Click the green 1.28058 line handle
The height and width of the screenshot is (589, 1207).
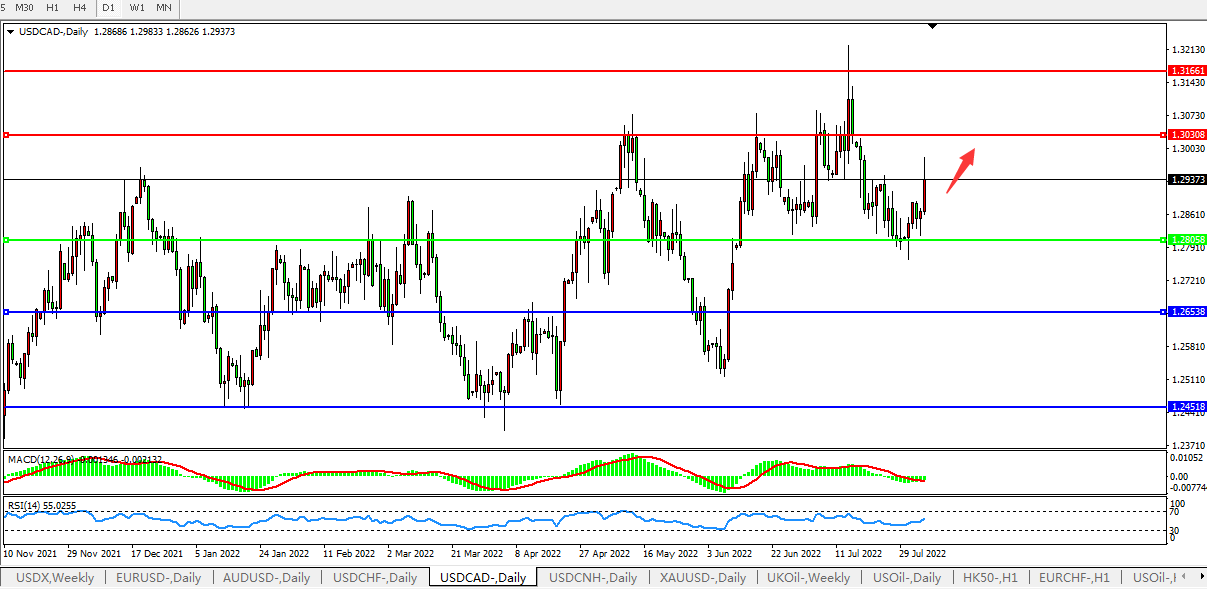pos(6,240)
